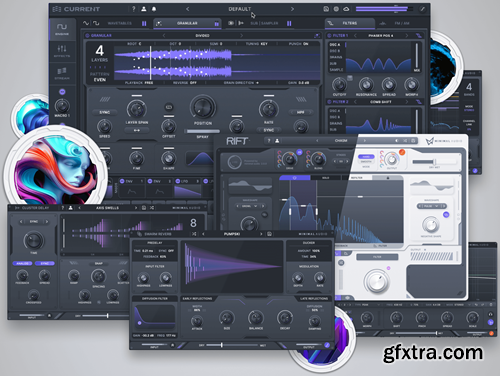Click the Filter button in Rift's lower panel
Image resolution: width=500 pixels, height=376 pixels.
[x=377, y=257]
